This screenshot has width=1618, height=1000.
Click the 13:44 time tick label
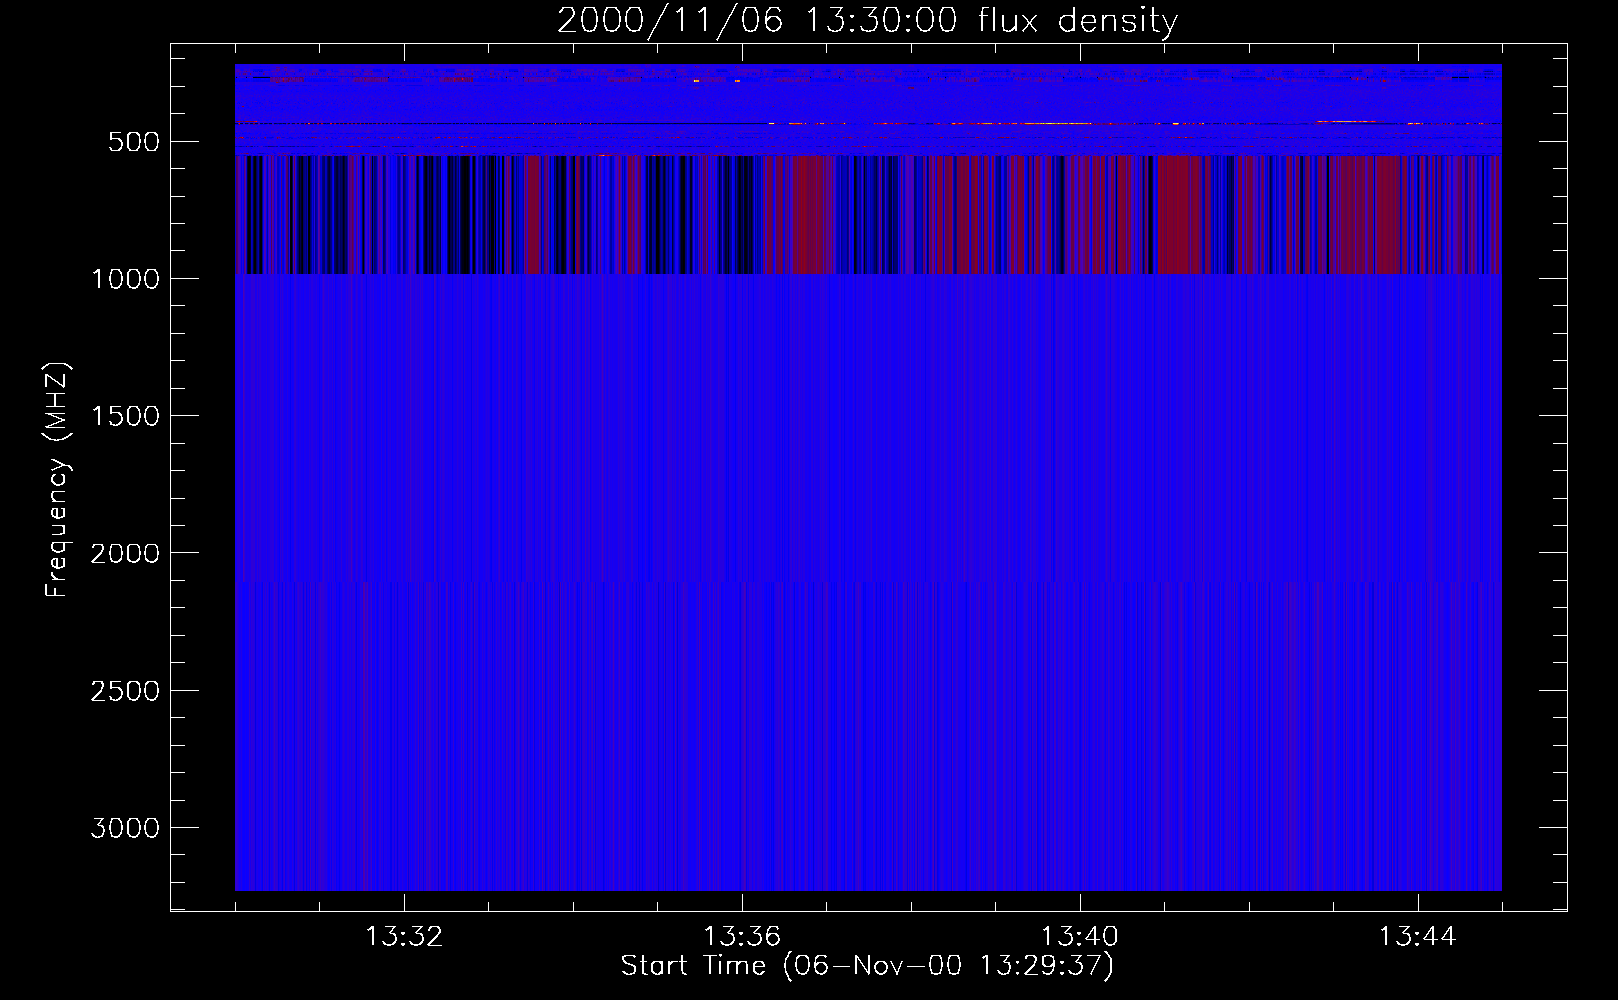[x=1418, y=937]
